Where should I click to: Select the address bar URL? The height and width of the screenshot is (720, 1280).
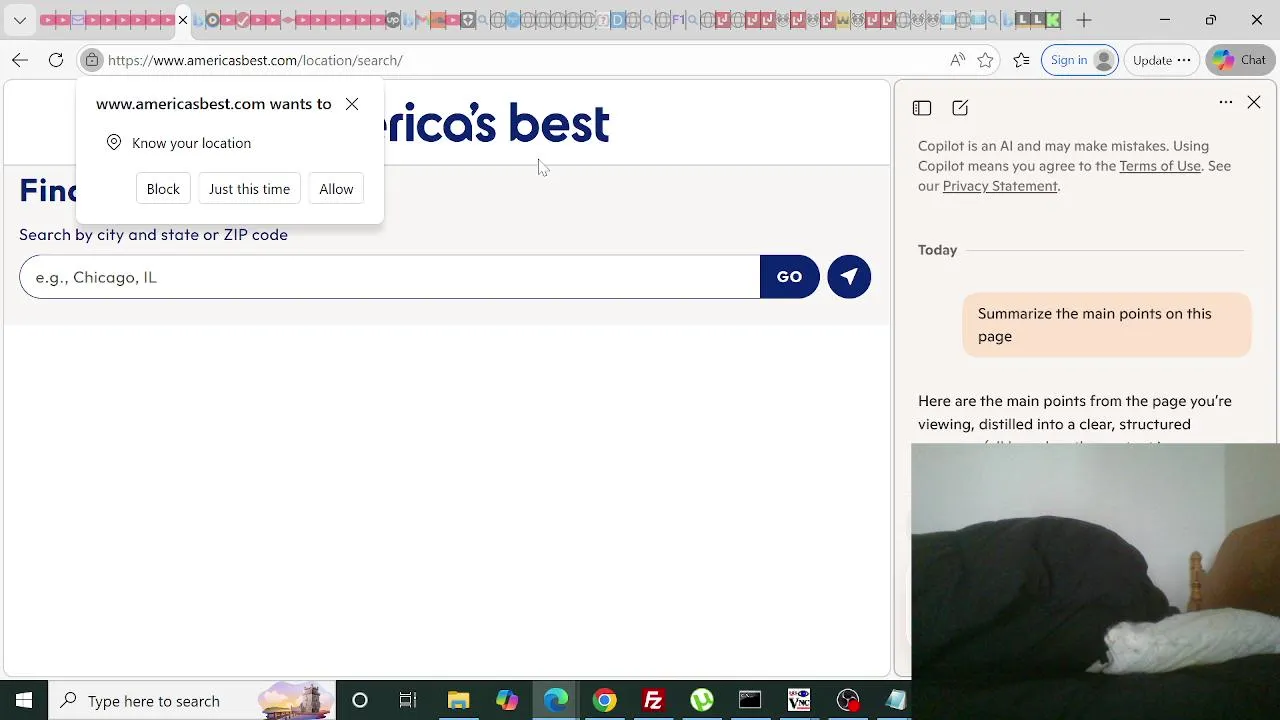pyautogui.click(x=255, y=60)
